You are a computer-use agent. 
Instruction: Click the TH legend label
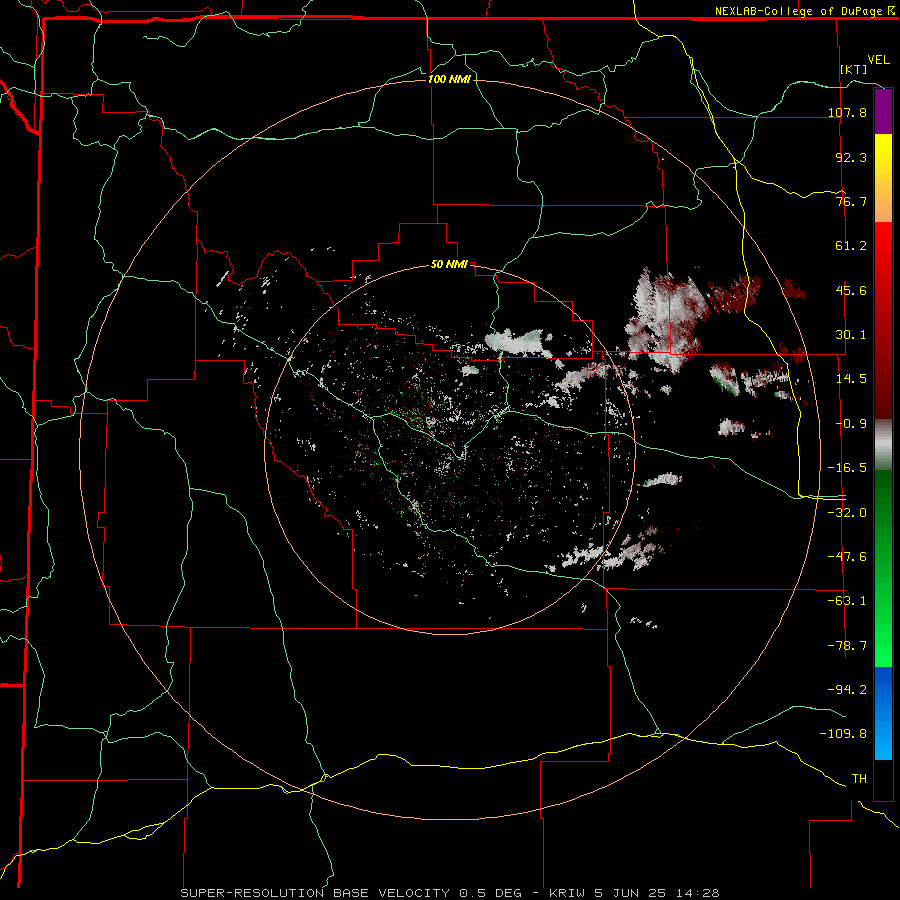(x=859, y=778)
